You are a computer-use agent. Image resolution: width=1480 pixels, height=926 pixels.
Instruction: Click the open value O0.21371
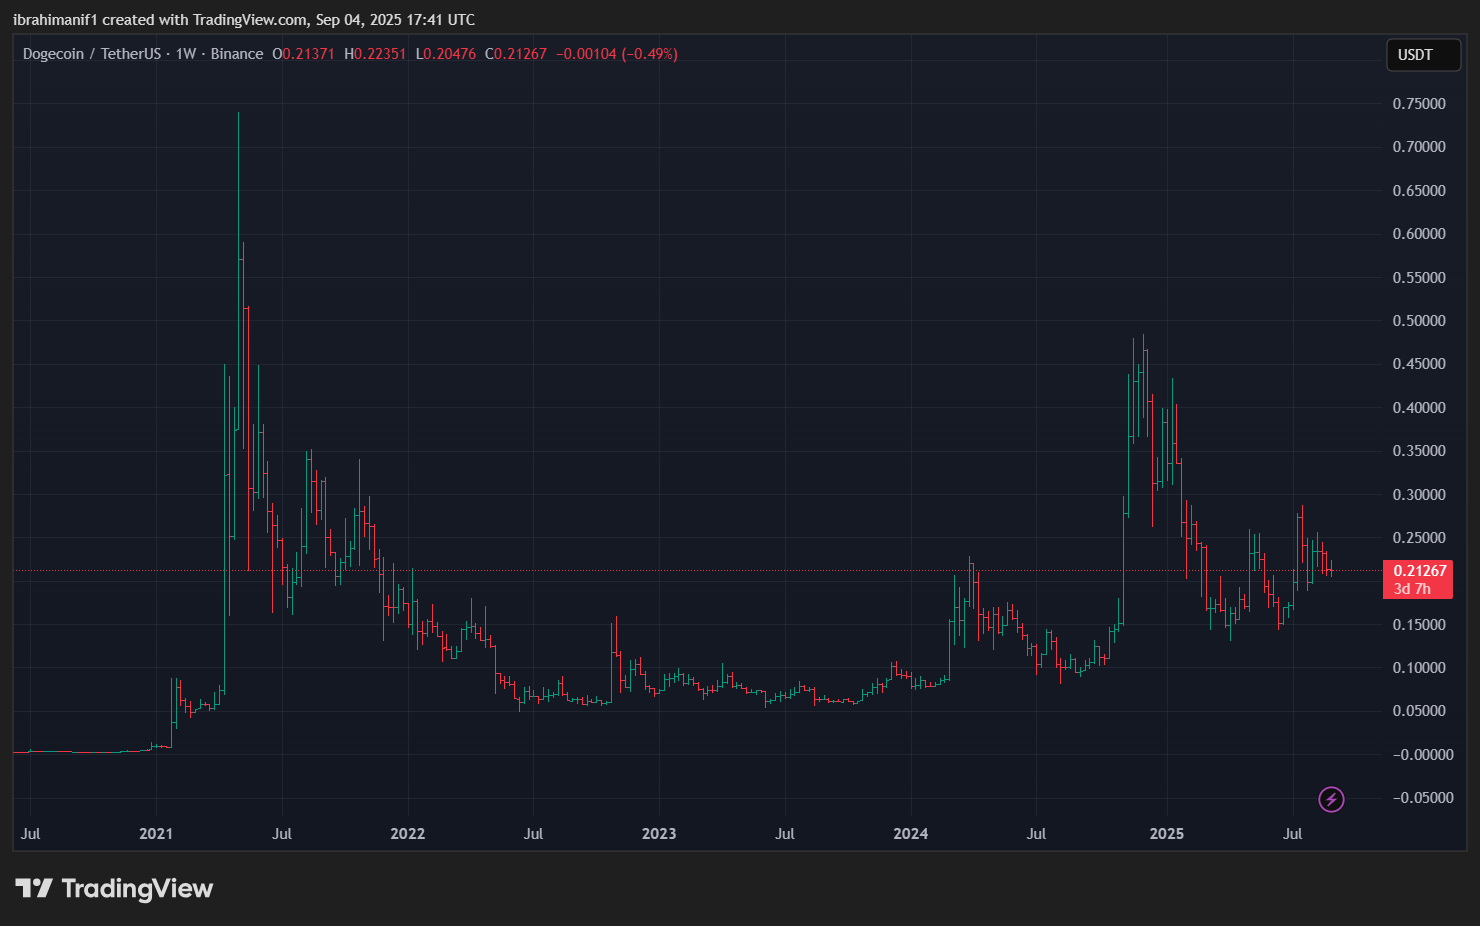point(303,54)
